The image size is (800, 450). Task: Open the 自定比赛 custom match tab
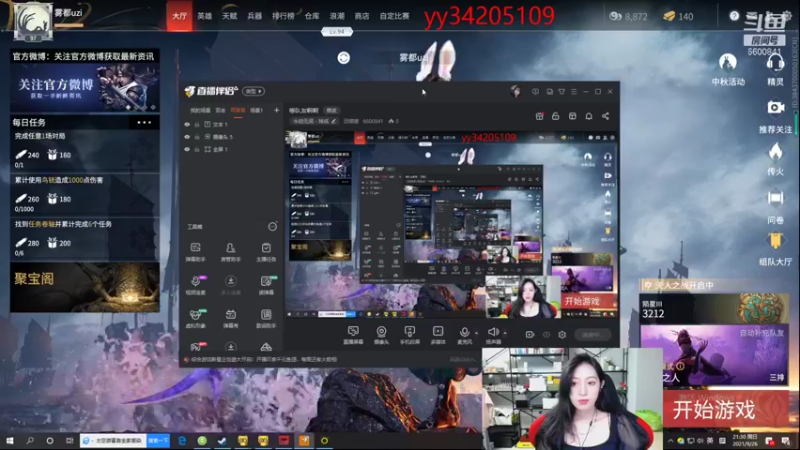pos(394,16)
